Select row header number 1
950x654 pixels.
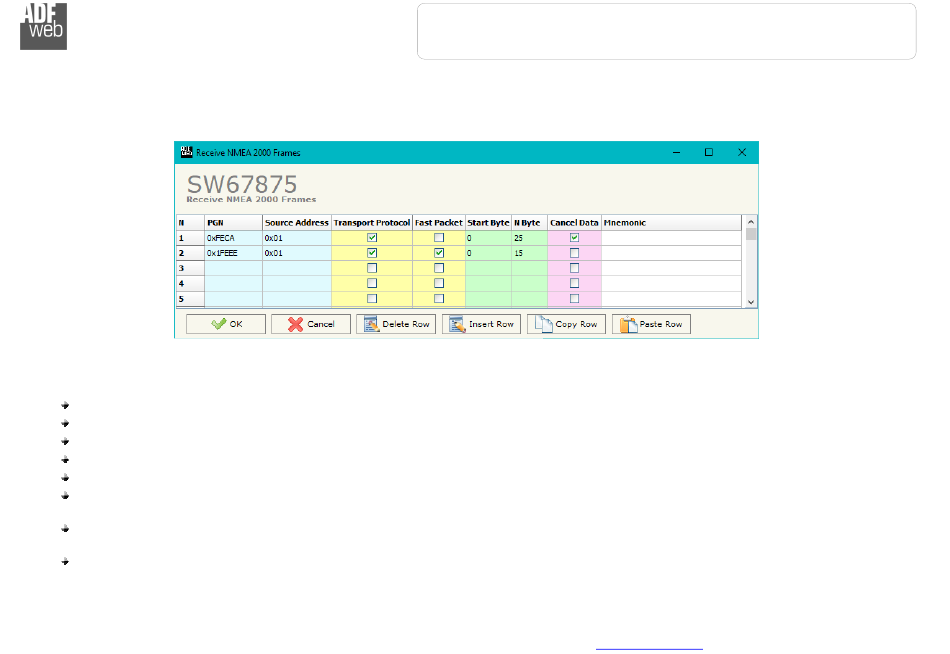tap(190, 238)
